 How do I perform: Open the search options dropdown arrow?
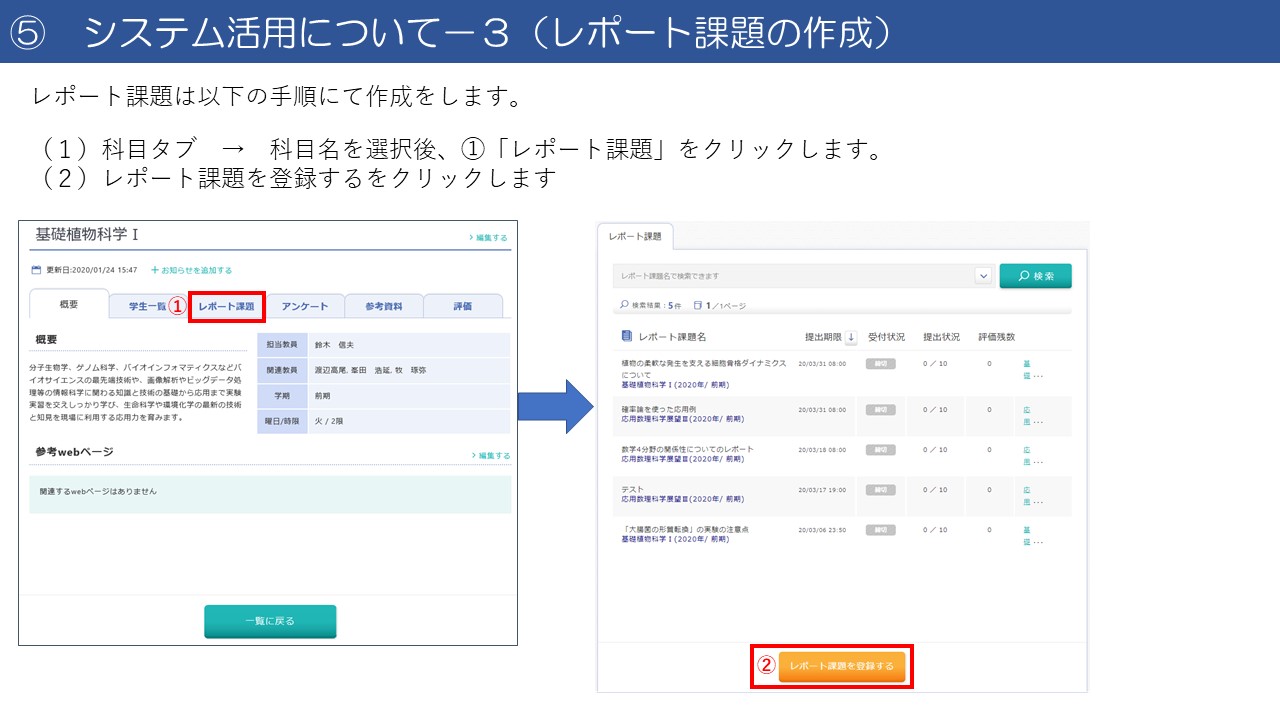[983, 276]
